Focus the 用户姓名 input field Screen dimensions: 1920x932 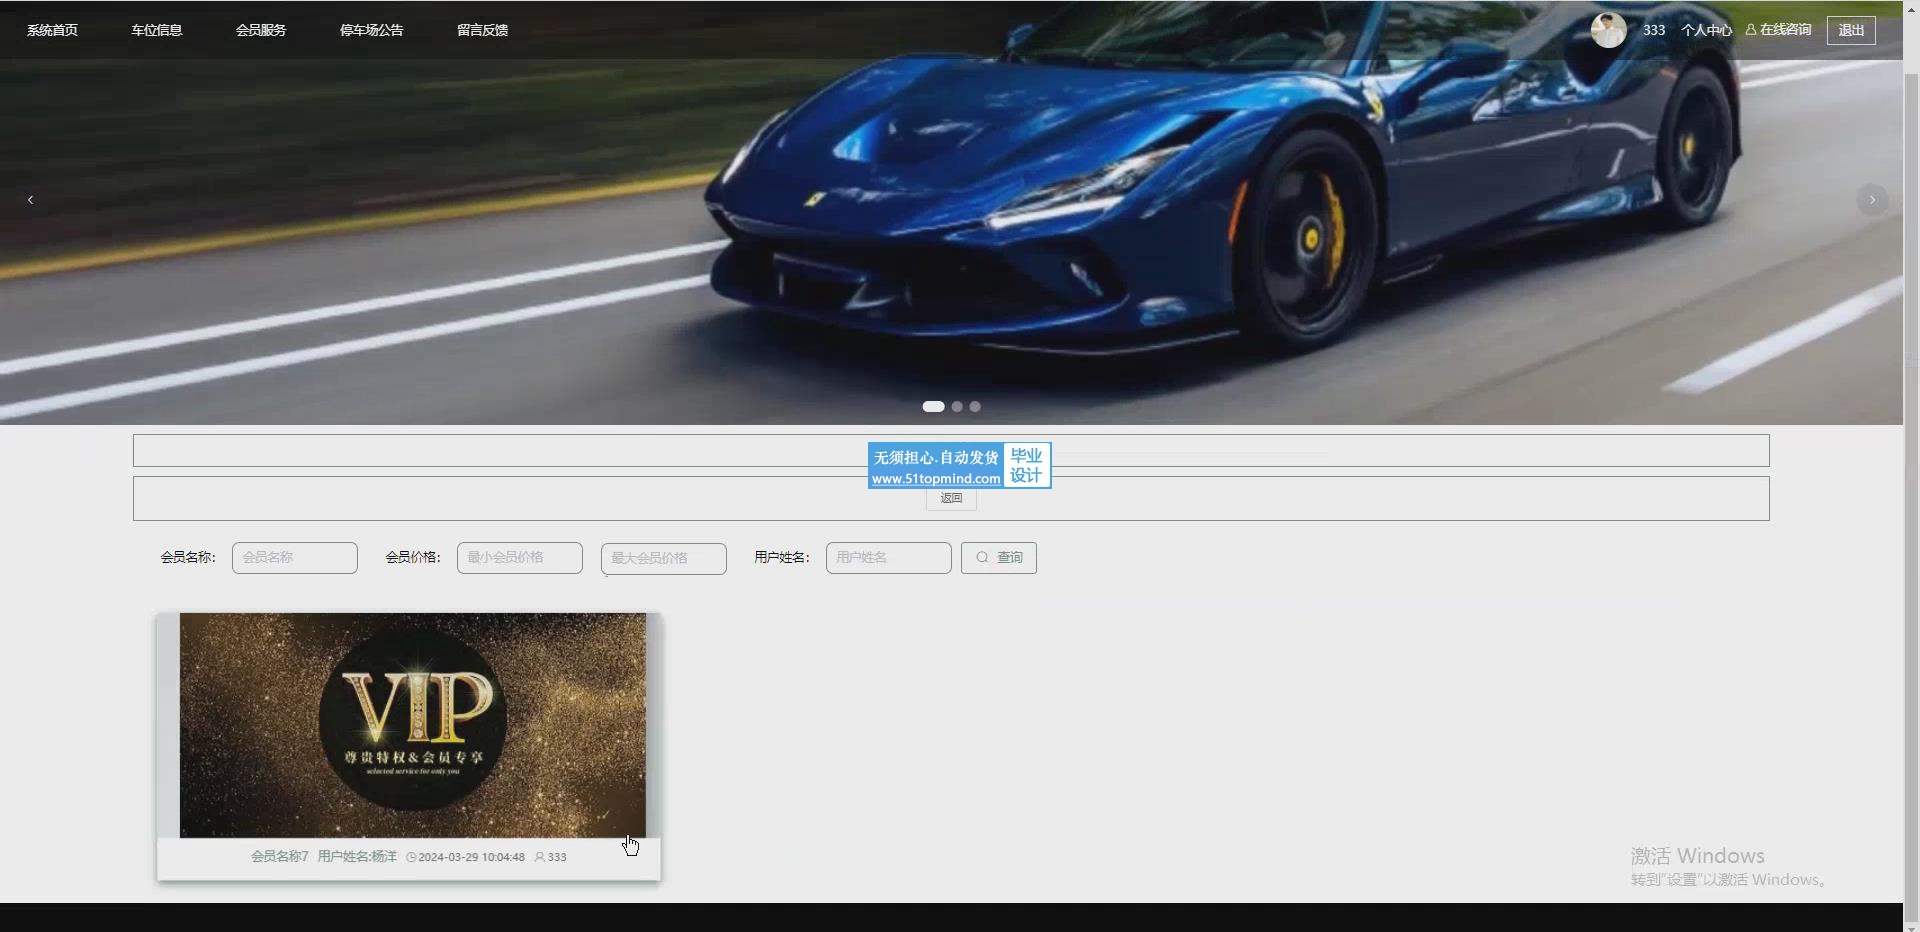pos(889,558)
